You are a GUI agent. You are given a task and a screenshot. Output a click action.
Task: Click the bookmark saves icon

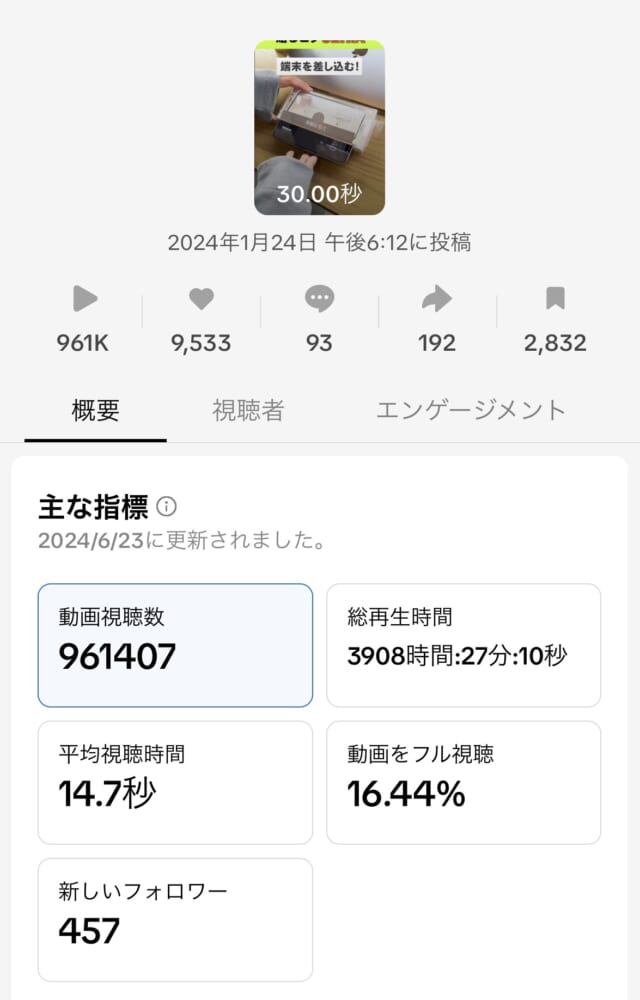point(555,298)
